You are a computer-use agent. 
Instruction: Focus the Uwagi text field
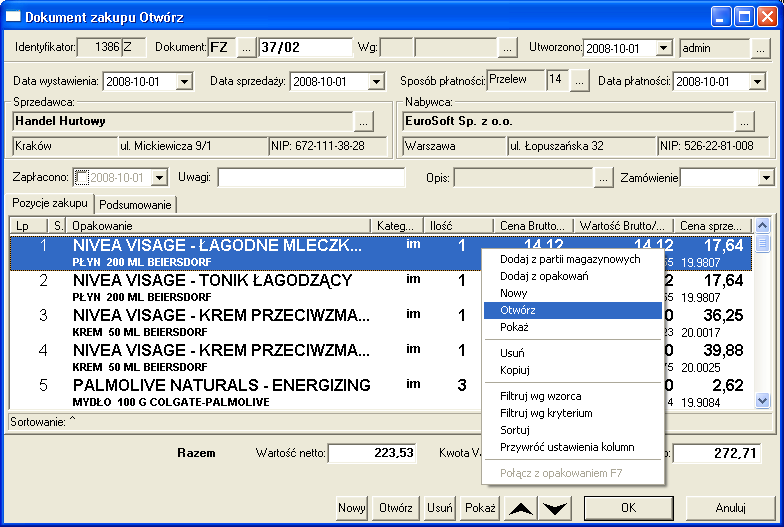tap(311, 178)
